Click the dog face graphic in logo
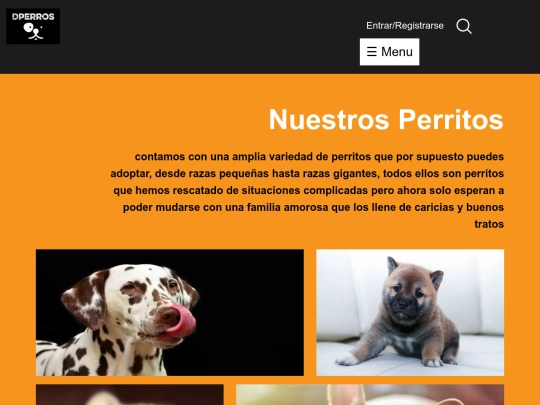540x405 pixels. pyautogui.click(x=33, y=31)
